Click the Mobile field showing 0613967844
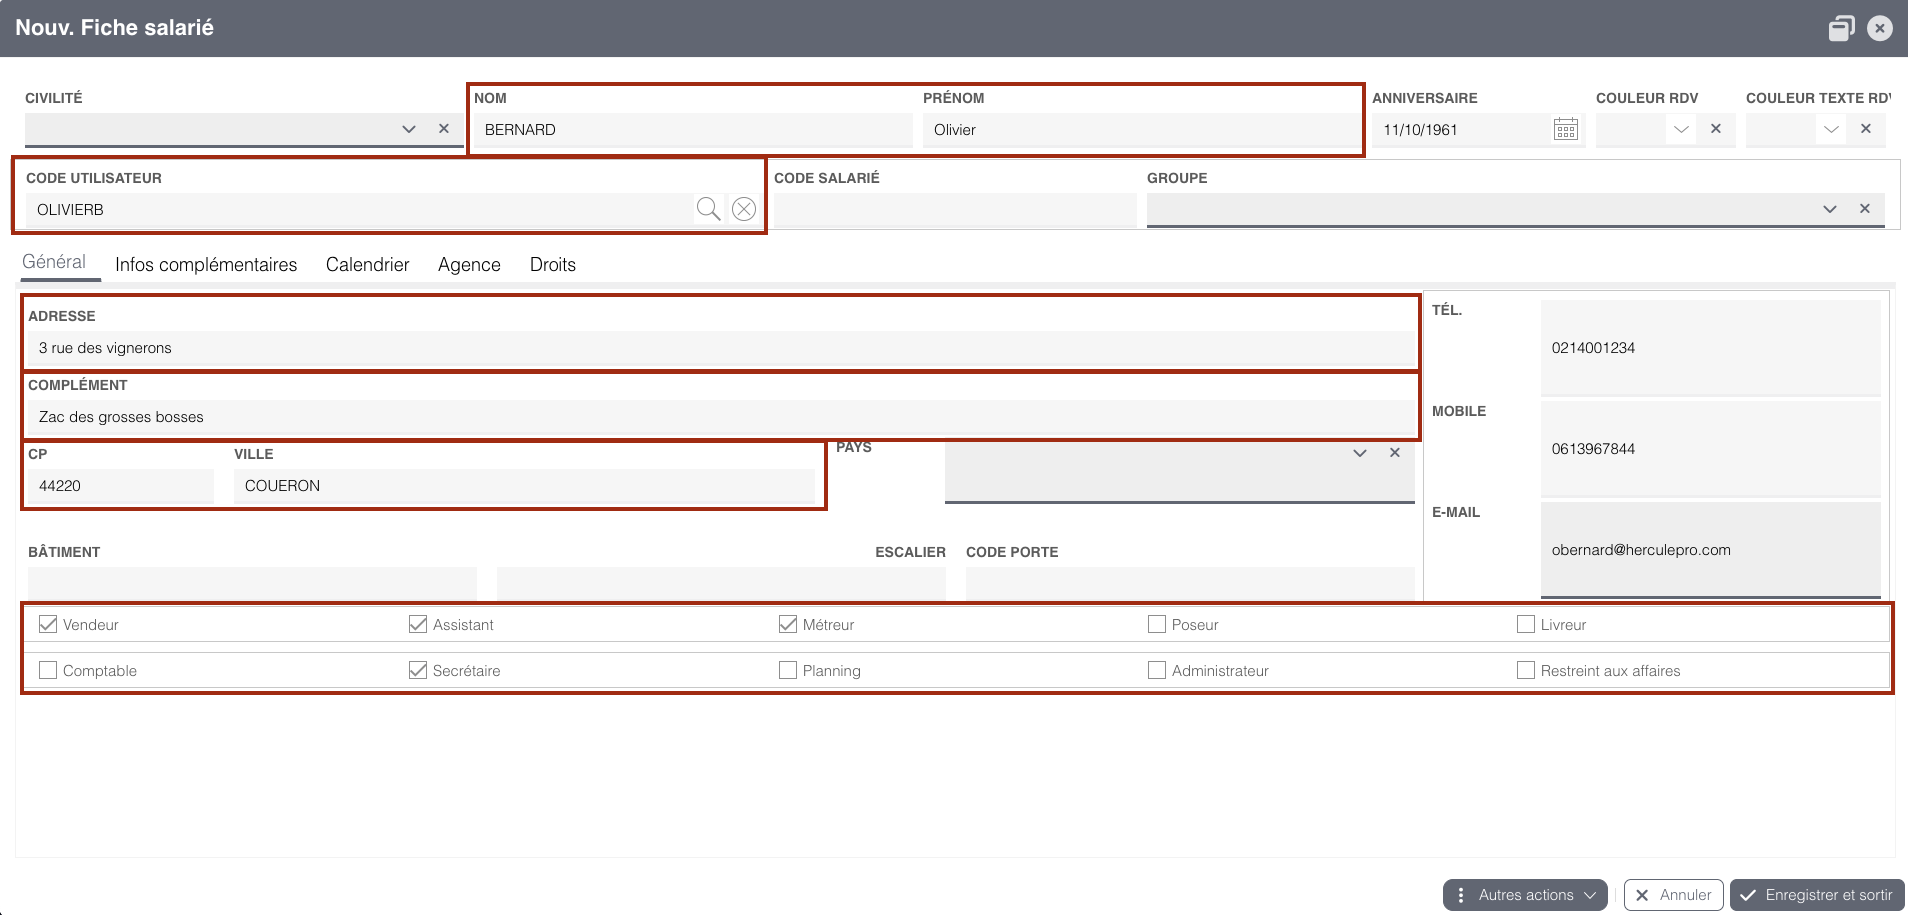The image size is (1908, 915). pyautogui.click(x=1711, y=449)
